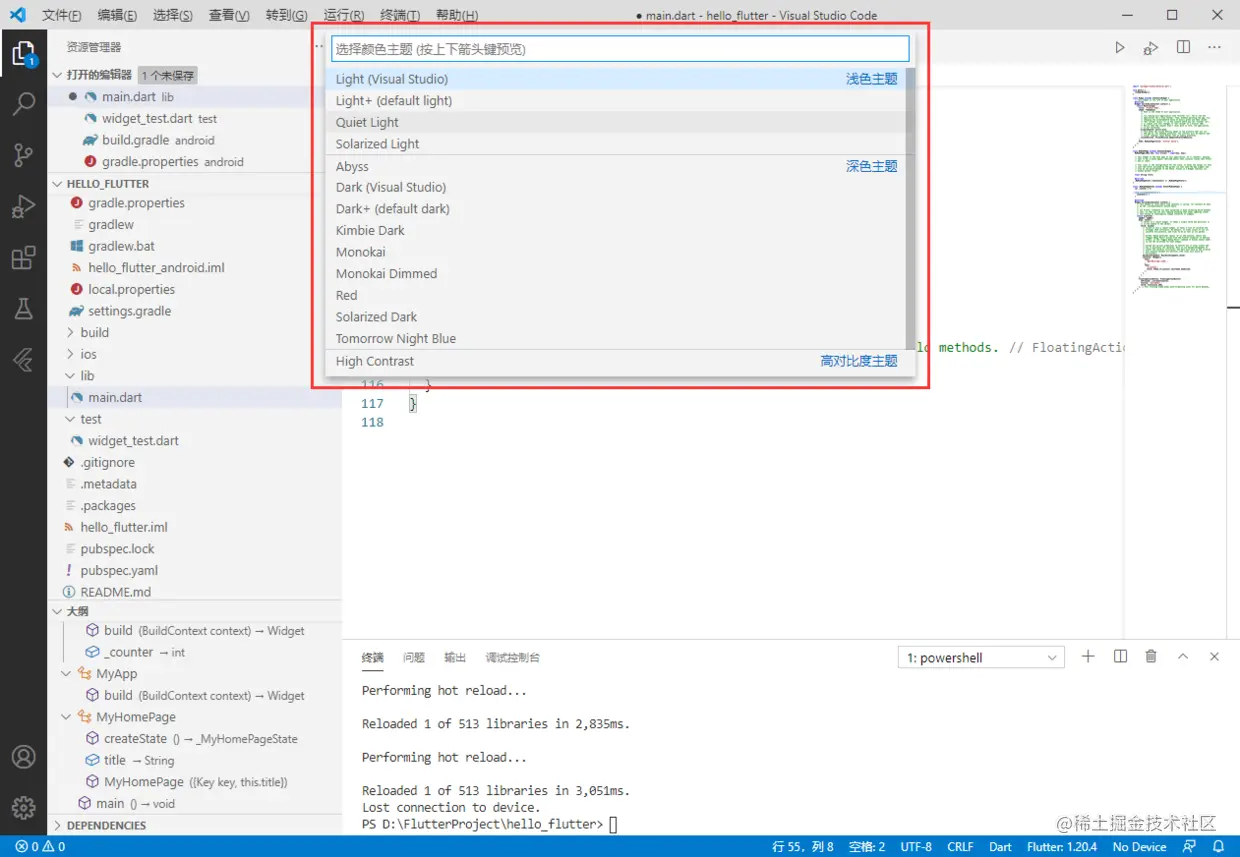Split the terminal panel

pos(1120,657)
